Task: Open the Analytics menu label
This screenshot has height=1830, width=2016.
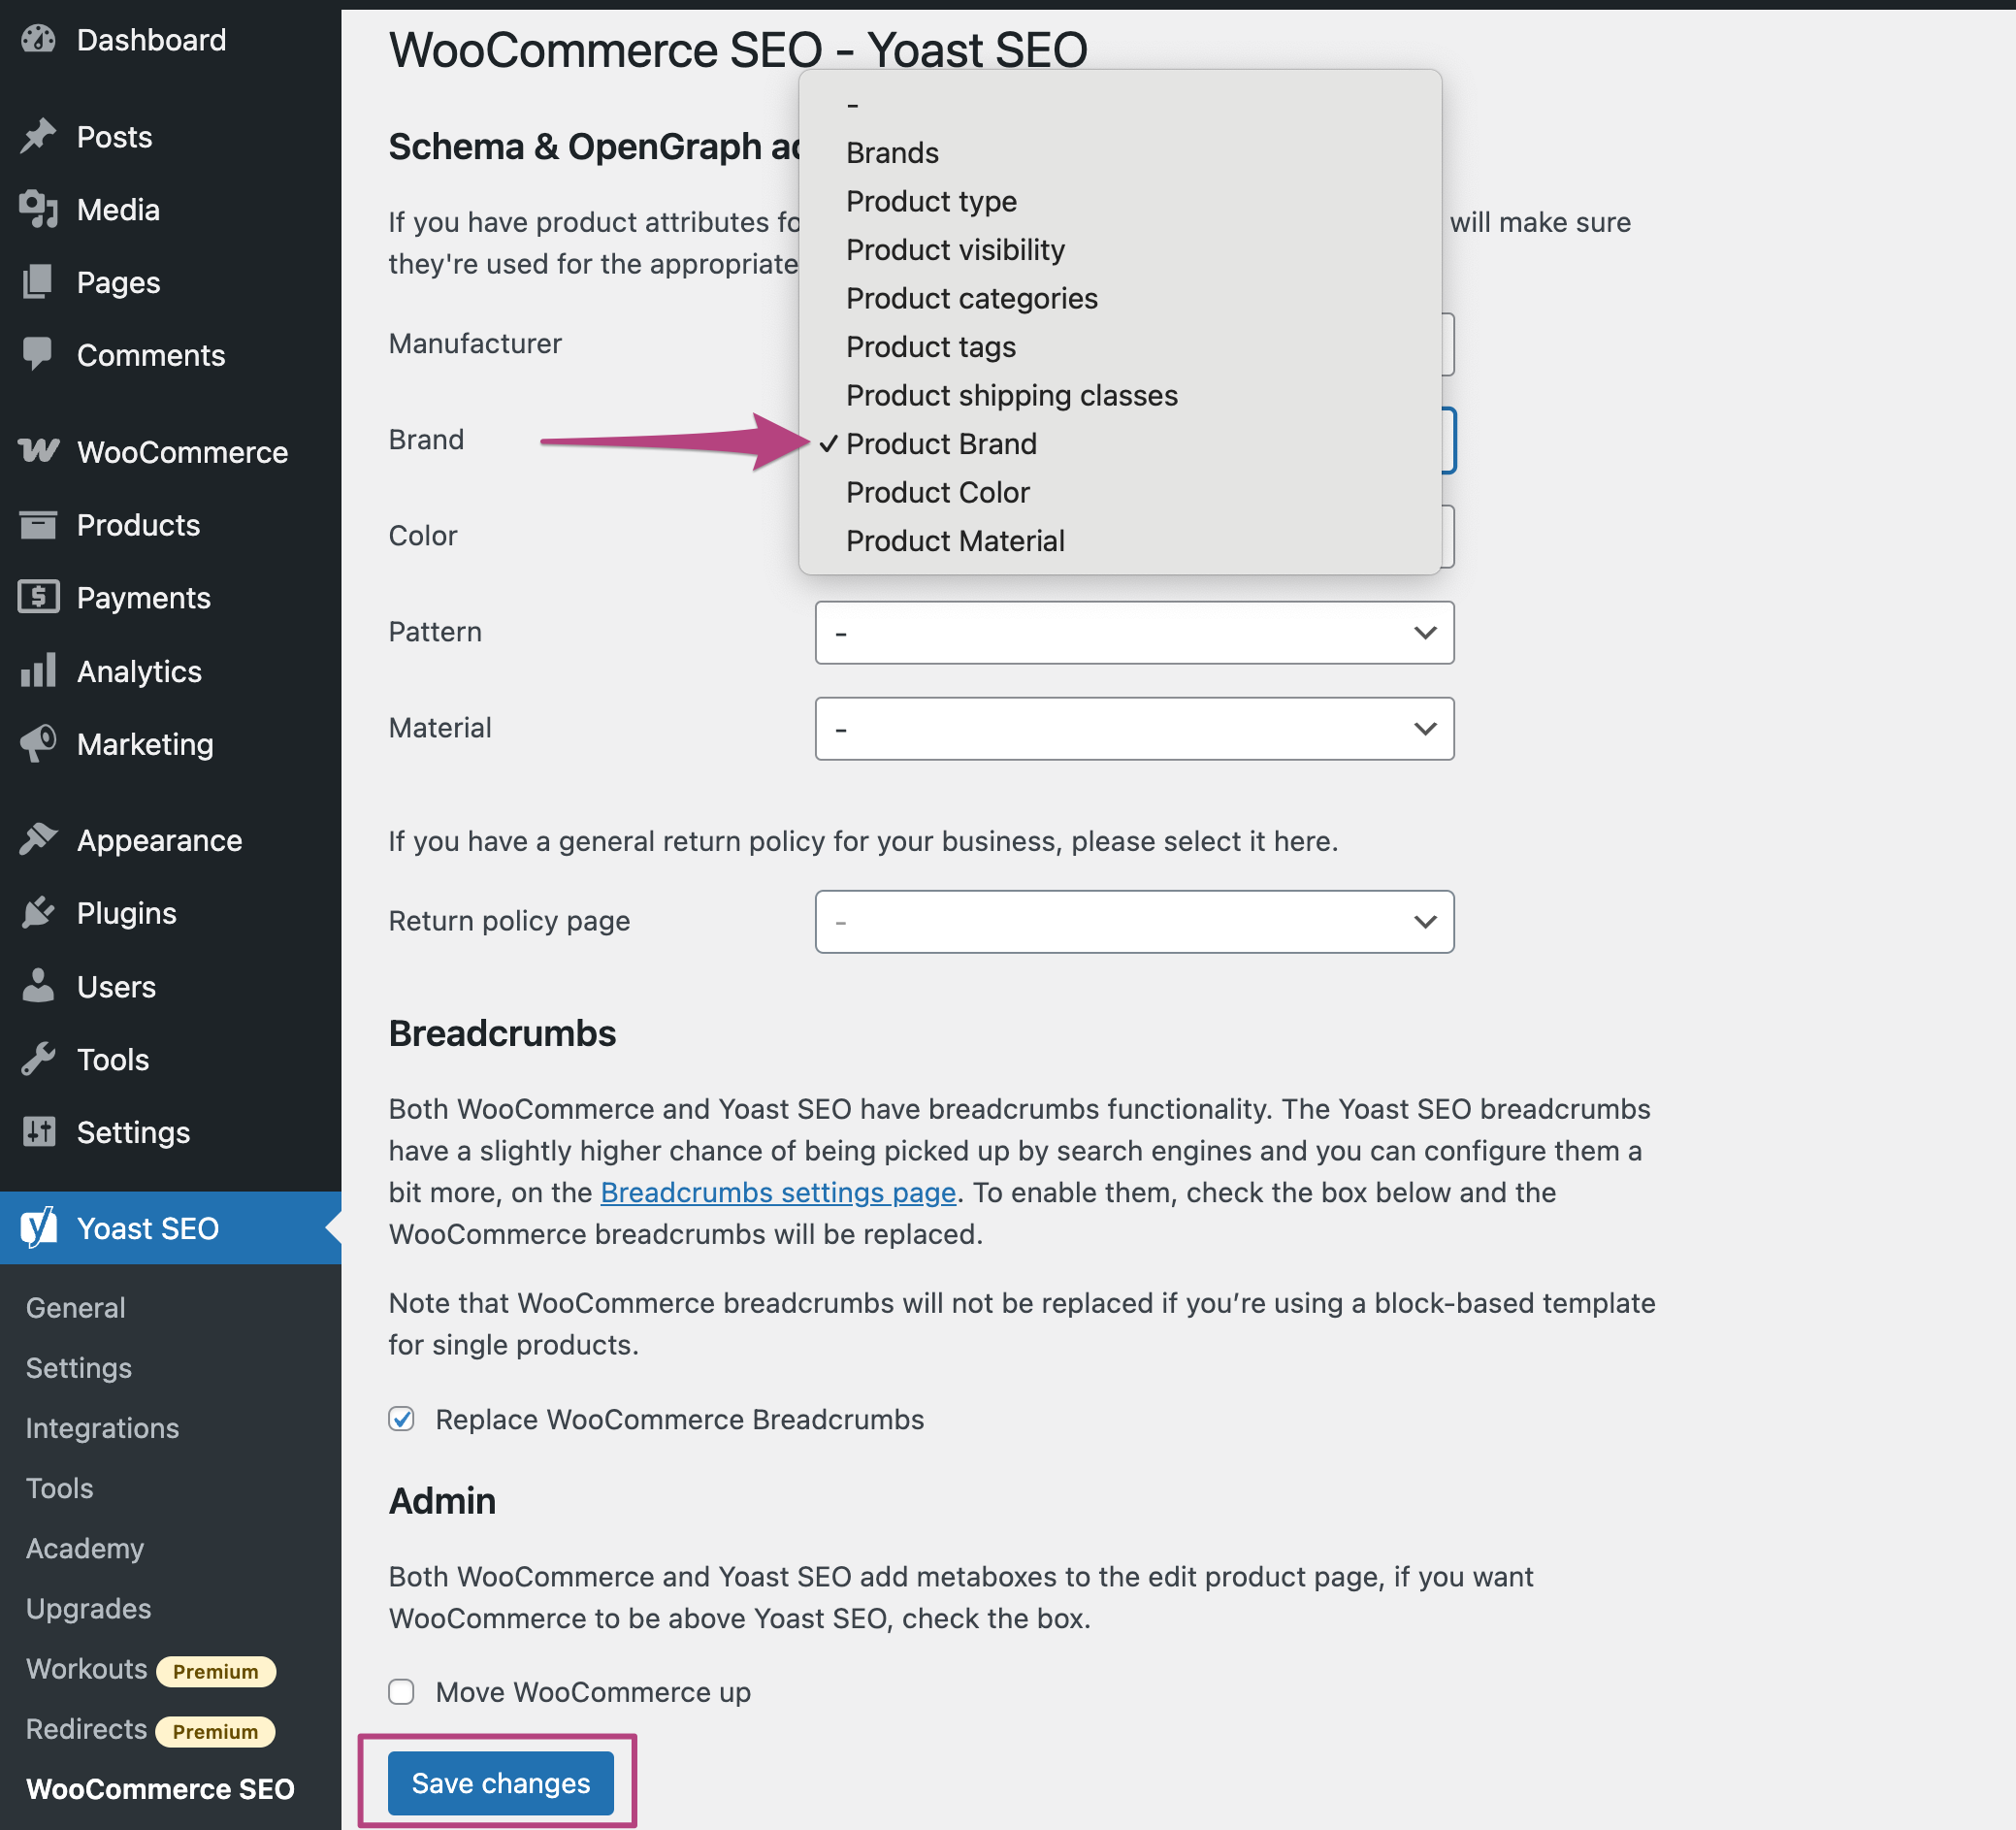Action: point(139,671)
